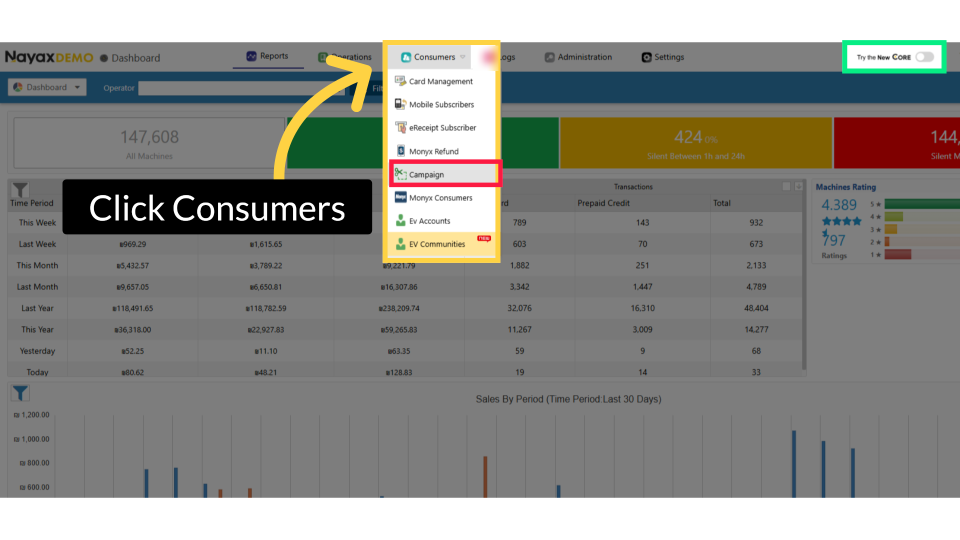Open the Time Period table filter funnel
The width and height of the screenshot is (960, 540).
pyautogui.click(x=20, y=190)
